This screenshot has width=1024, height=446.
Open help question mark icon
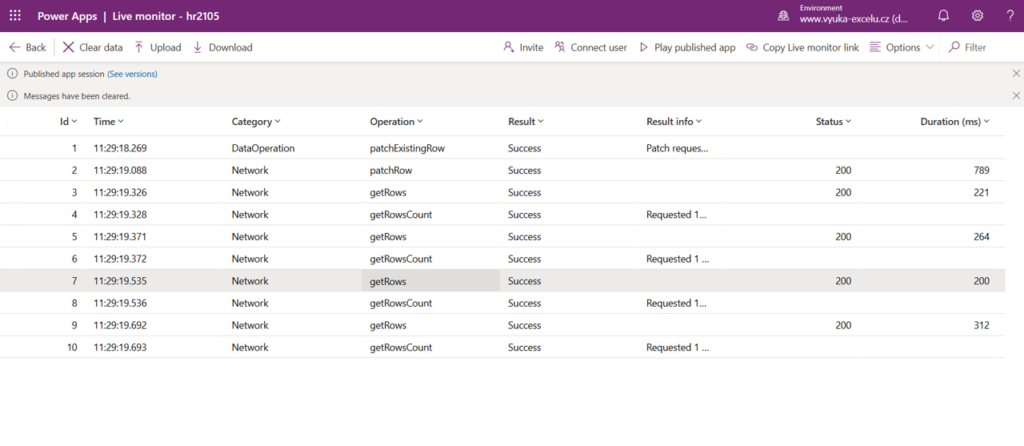point(1010,16)
